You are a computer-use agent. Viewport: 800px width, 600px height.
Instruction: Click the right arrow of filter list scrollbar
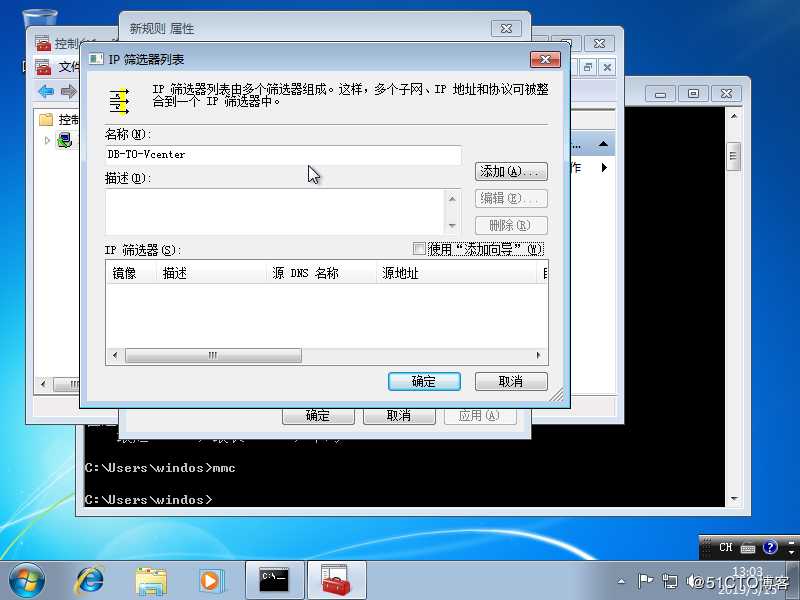click(x=539, y=355)
